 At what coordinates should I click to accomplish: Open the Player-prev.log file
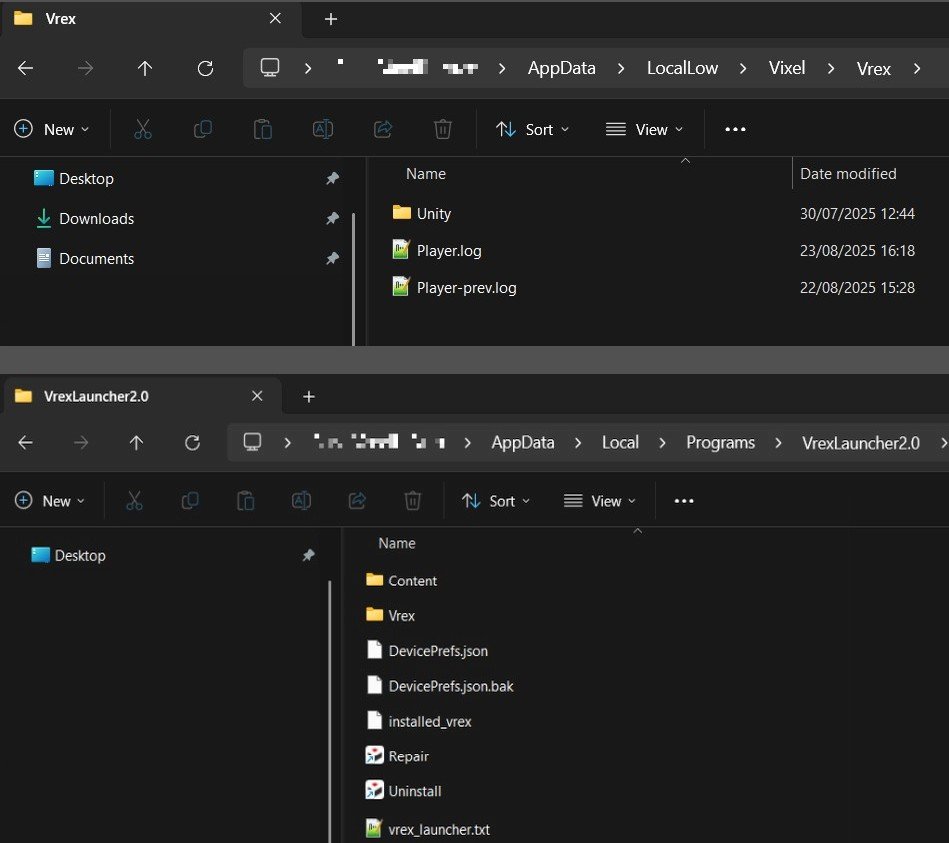(465, 288)
